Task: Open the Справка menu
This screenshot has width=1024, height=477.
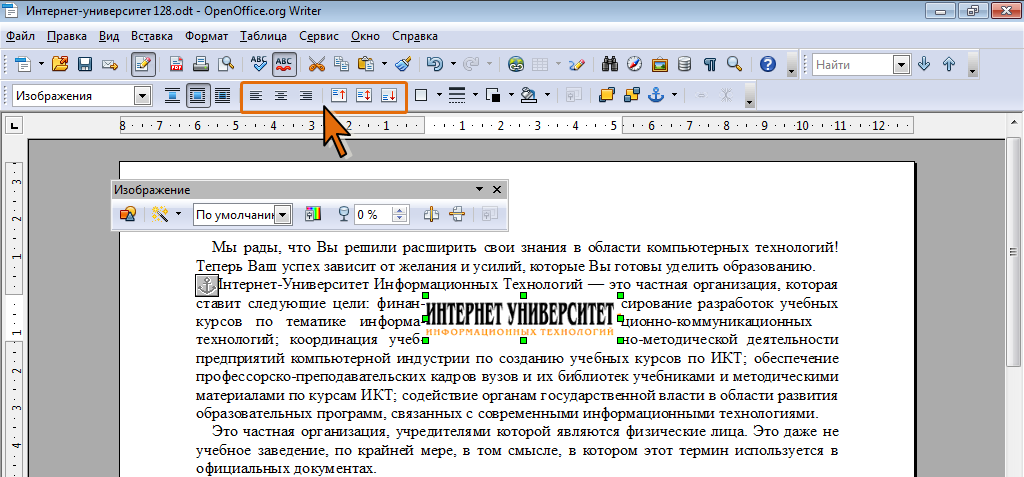Action: pyautogui.click(x=415, y=36)
